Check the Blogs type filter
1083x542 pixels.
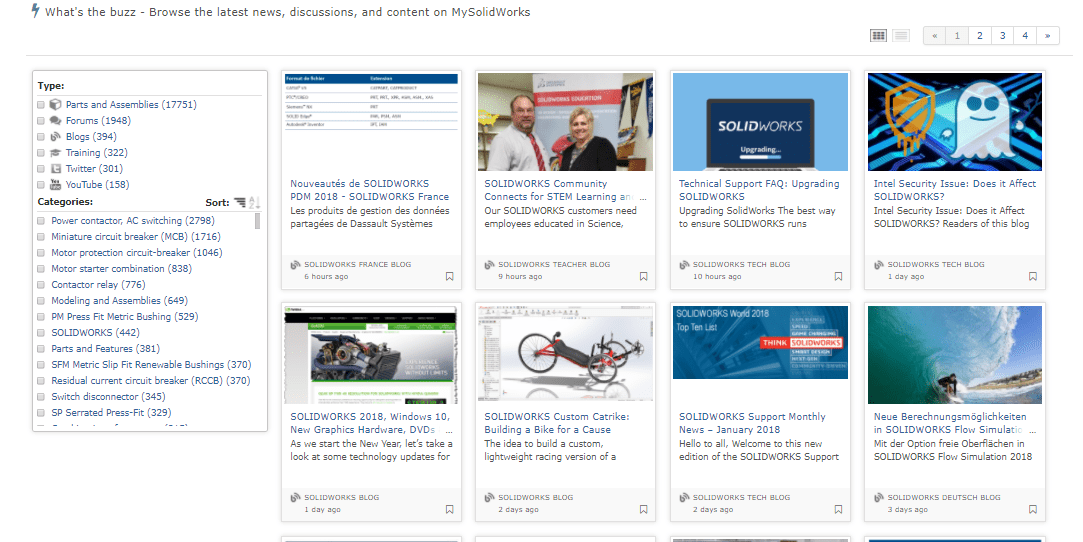pyautogui.click(x=41, y=137)
